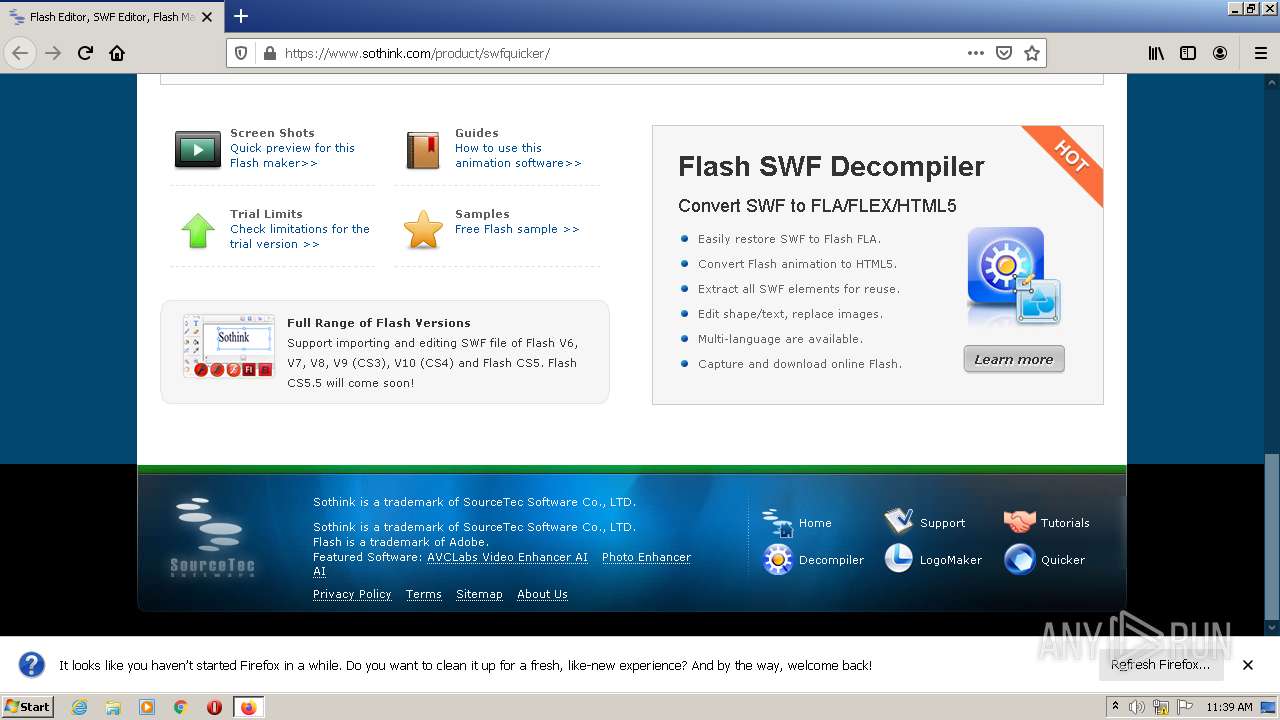This screenshot has height=720, width=1280.
Task: Open the Quick preview for this Flash maker link
Action: [x=292, y=155]
